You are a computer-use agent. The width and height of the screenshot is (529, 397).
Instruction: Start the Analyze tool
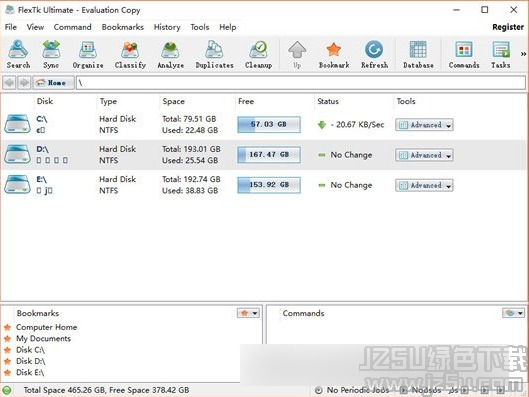click(171, 54)
